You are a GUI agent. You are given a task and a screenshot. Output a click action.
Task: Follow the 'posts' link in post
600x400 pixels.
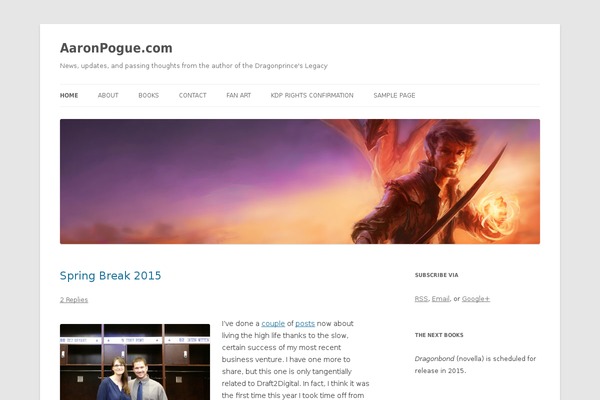[x=305, y=323]
